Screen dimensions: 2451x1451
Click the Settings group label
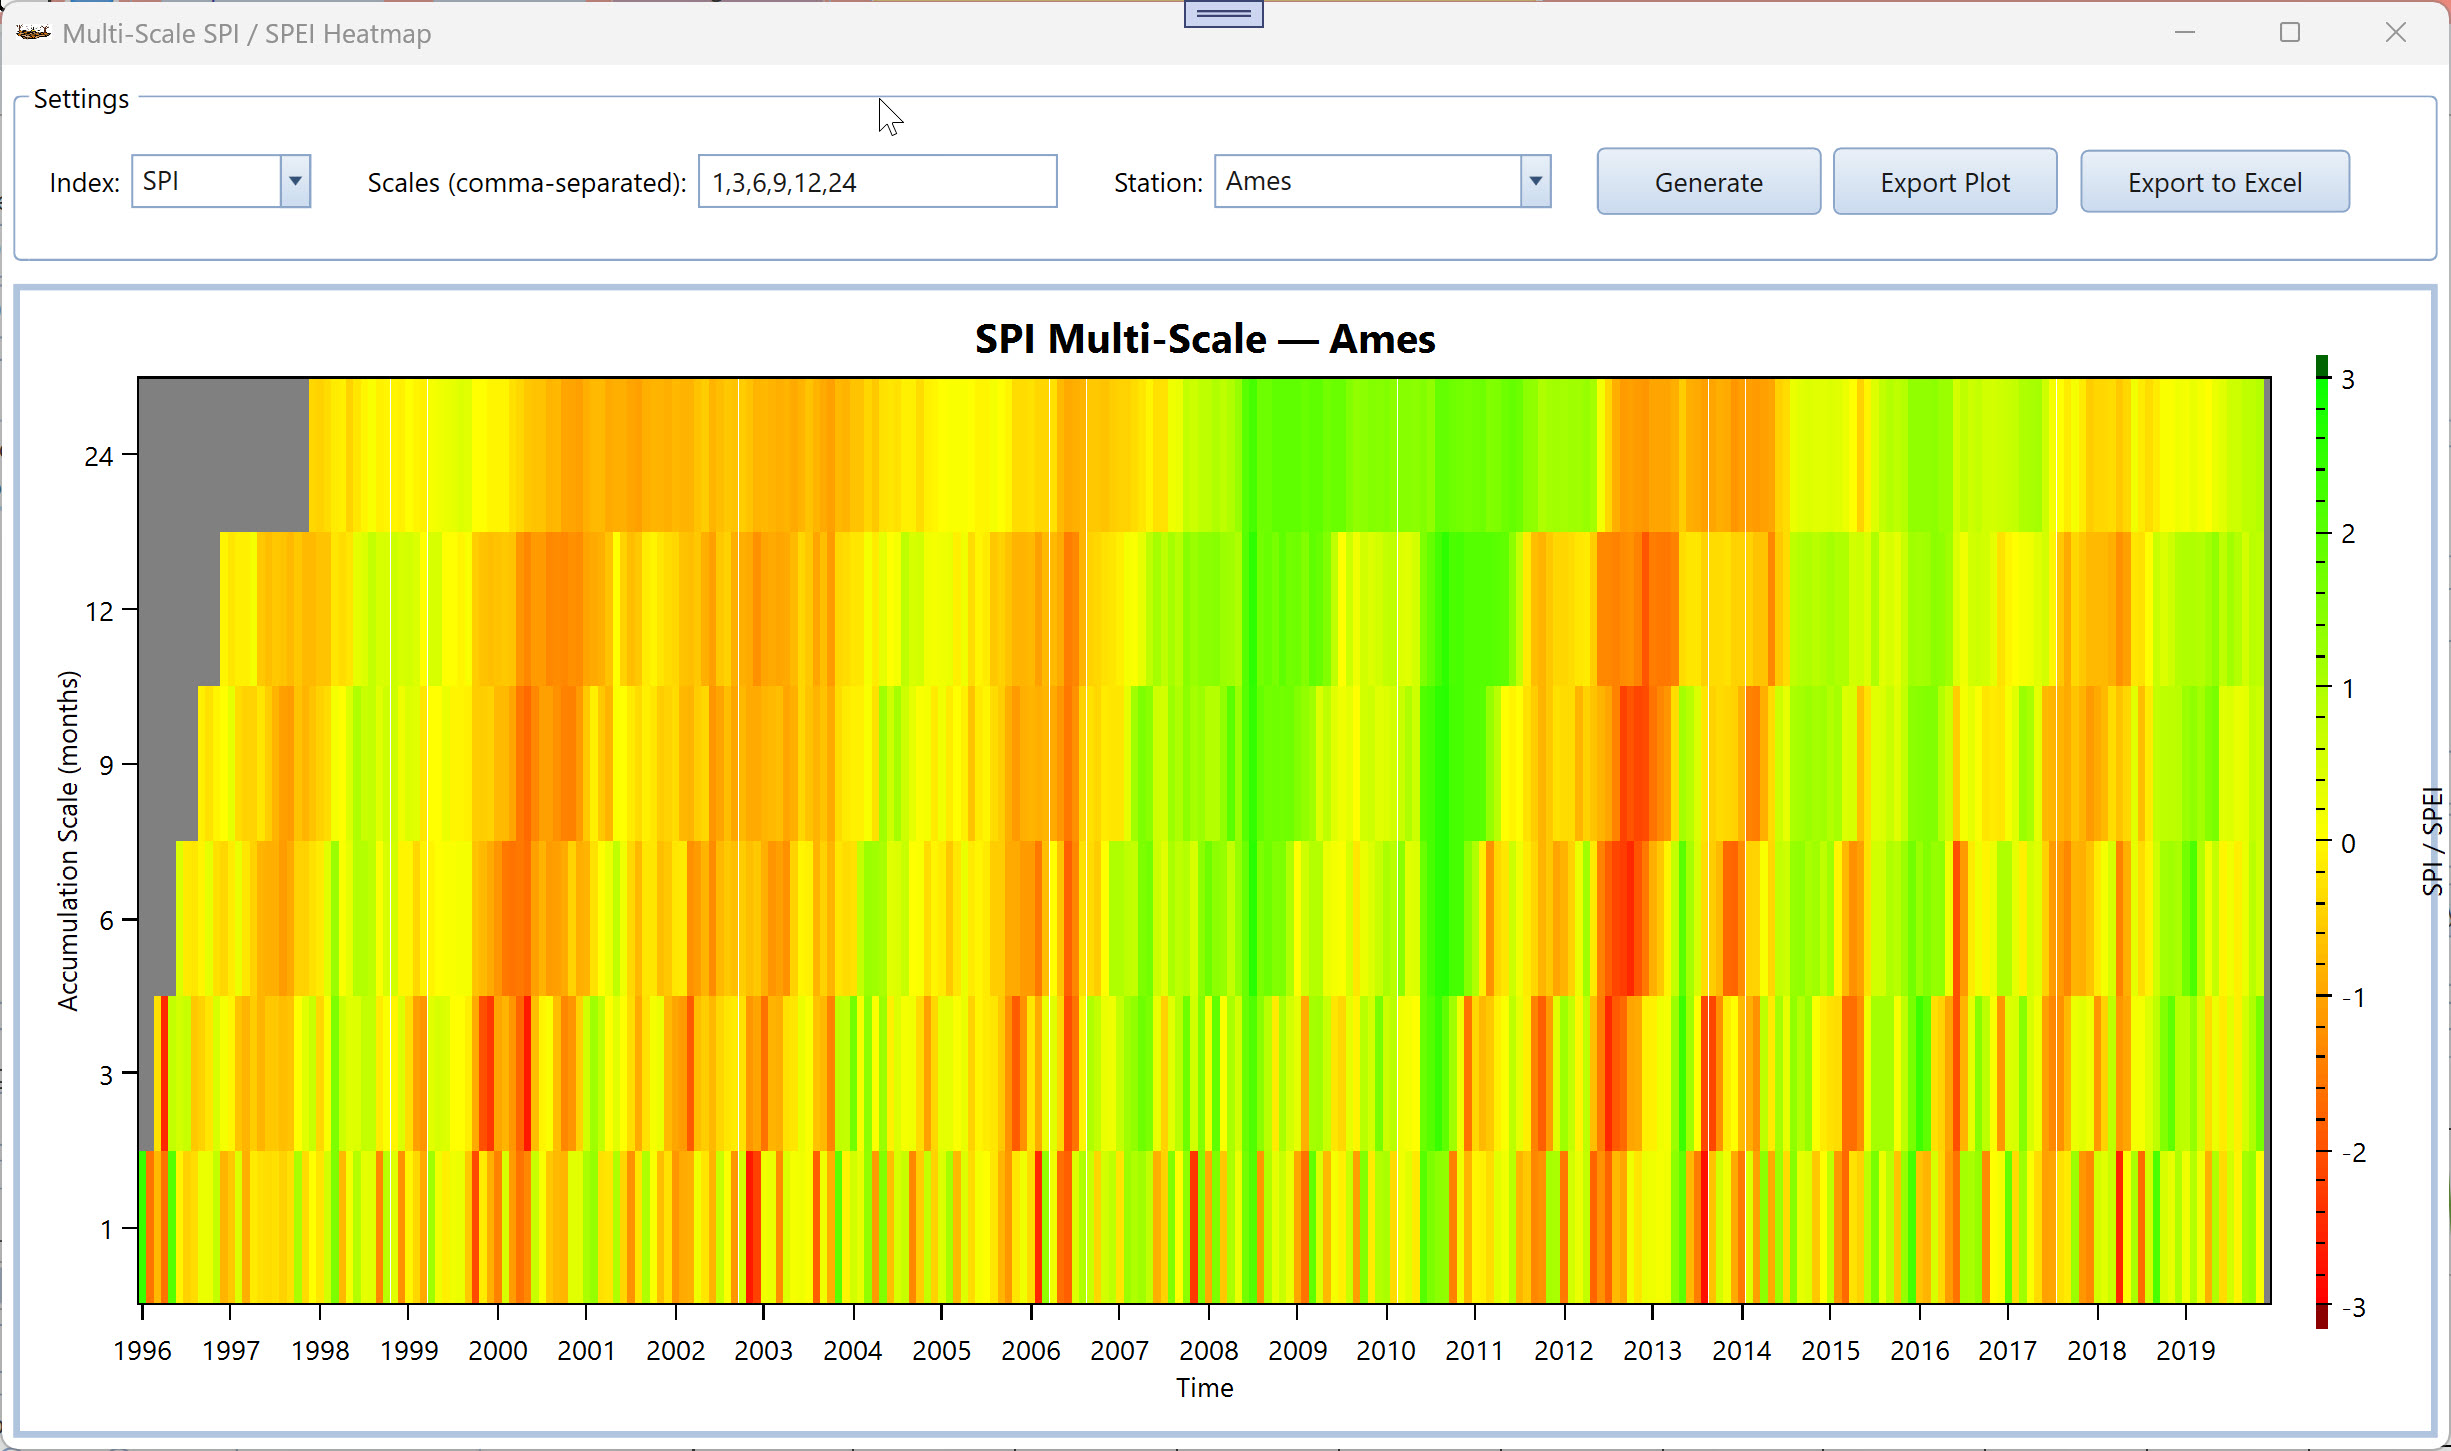pos(81,99)
